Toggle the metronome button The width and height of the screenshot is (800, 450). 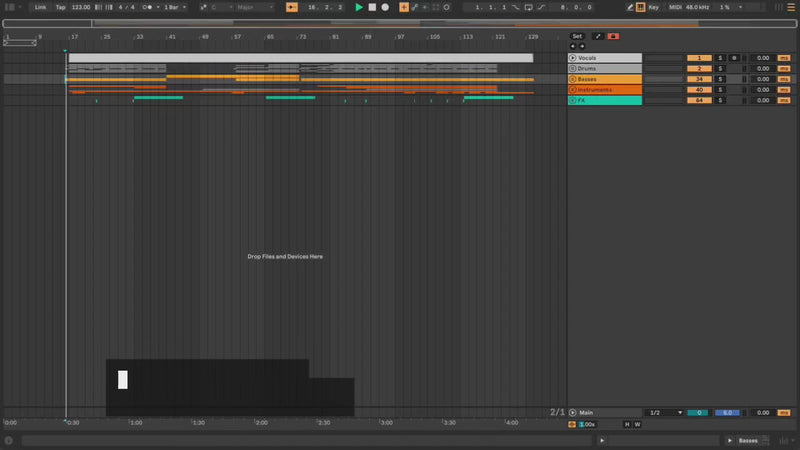pos(150,7)
